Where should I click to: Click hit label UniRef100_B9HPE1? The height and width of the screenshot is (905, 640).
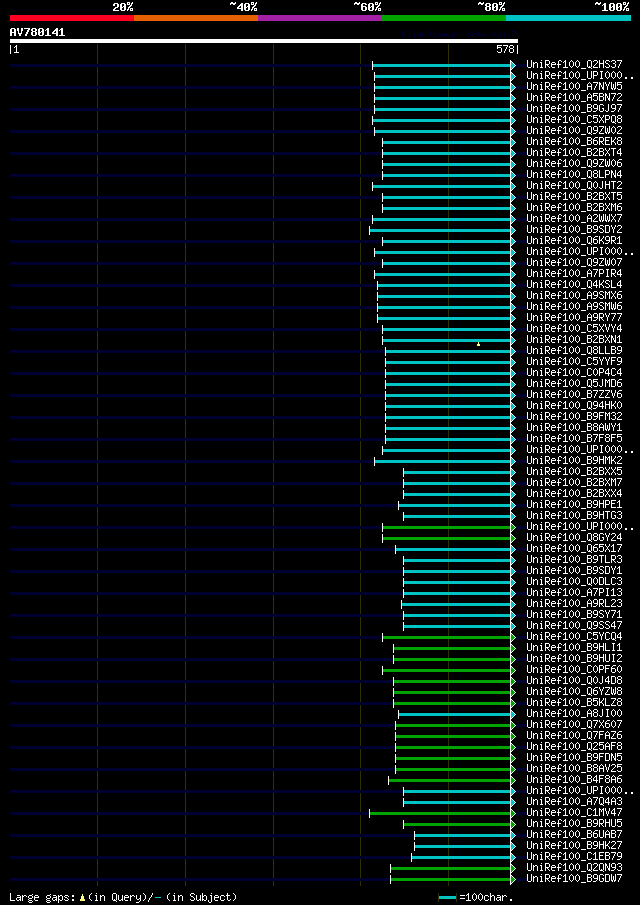click(574, 505)
